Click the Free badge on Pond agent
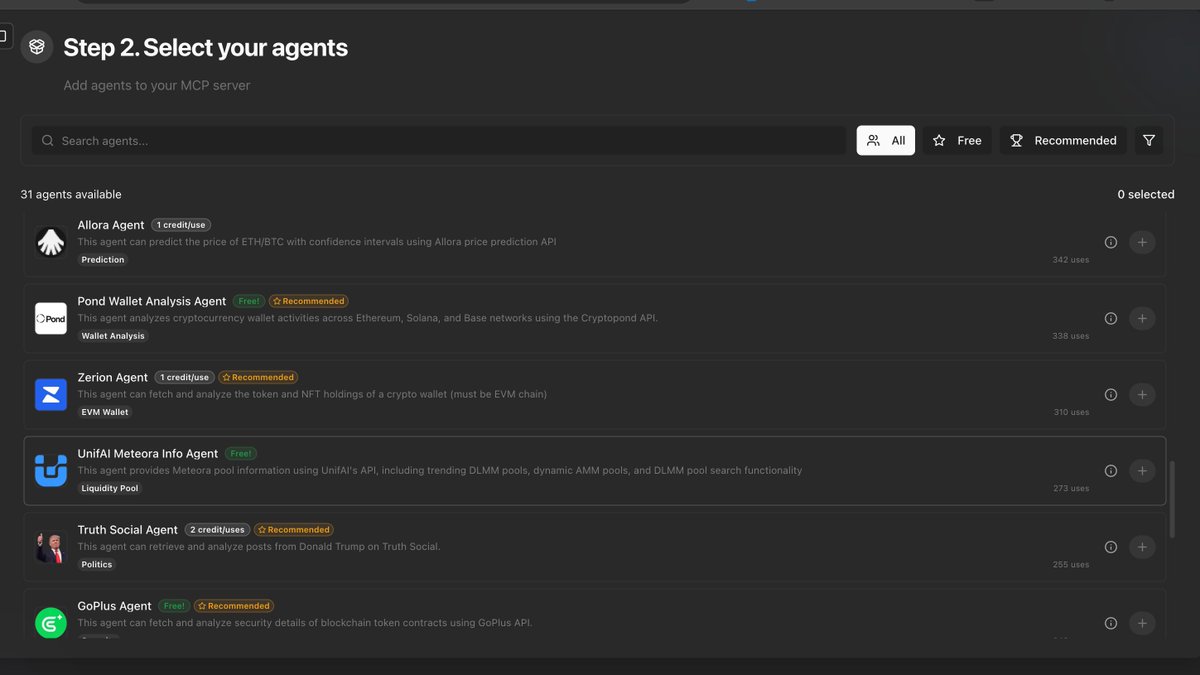Viewport: 1200px width, 675px height. tap(249, 301)
